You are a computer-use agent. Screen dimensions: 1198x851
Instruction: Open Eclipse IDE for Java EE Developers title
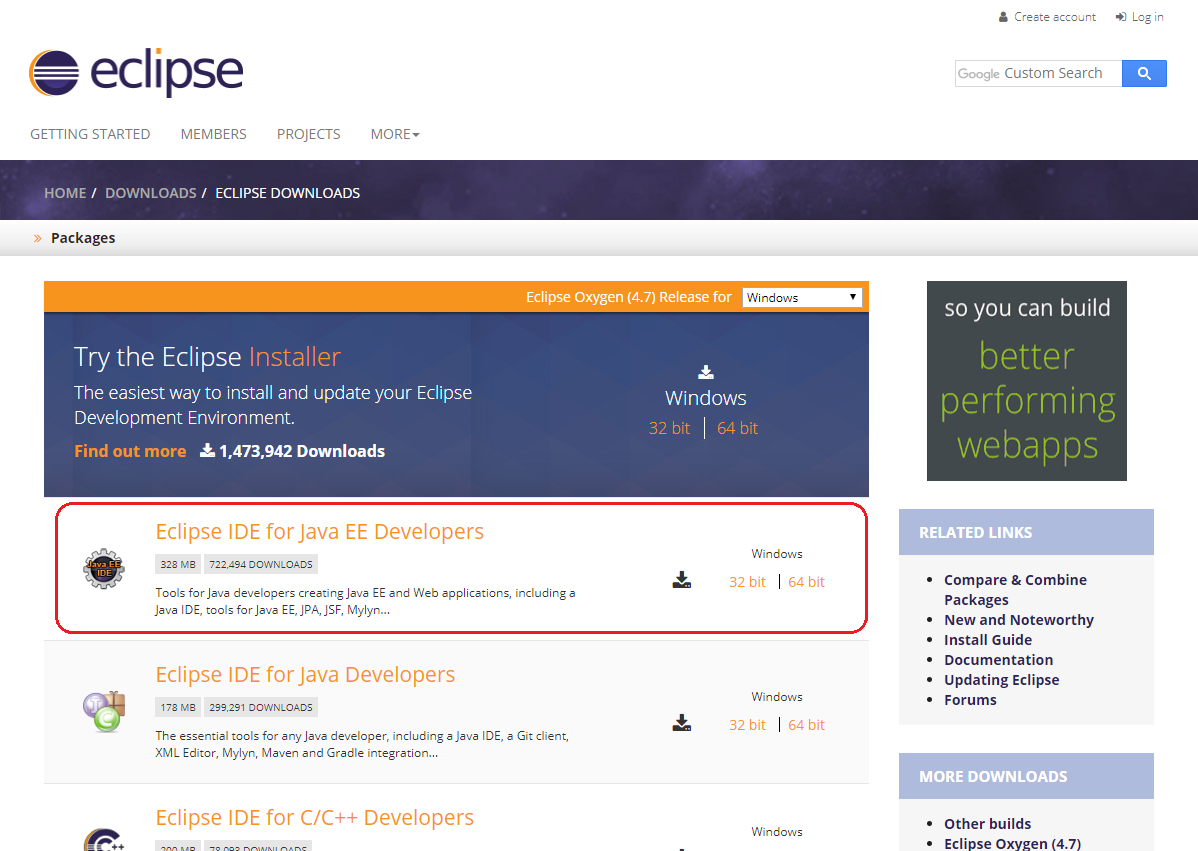(319, 532)
